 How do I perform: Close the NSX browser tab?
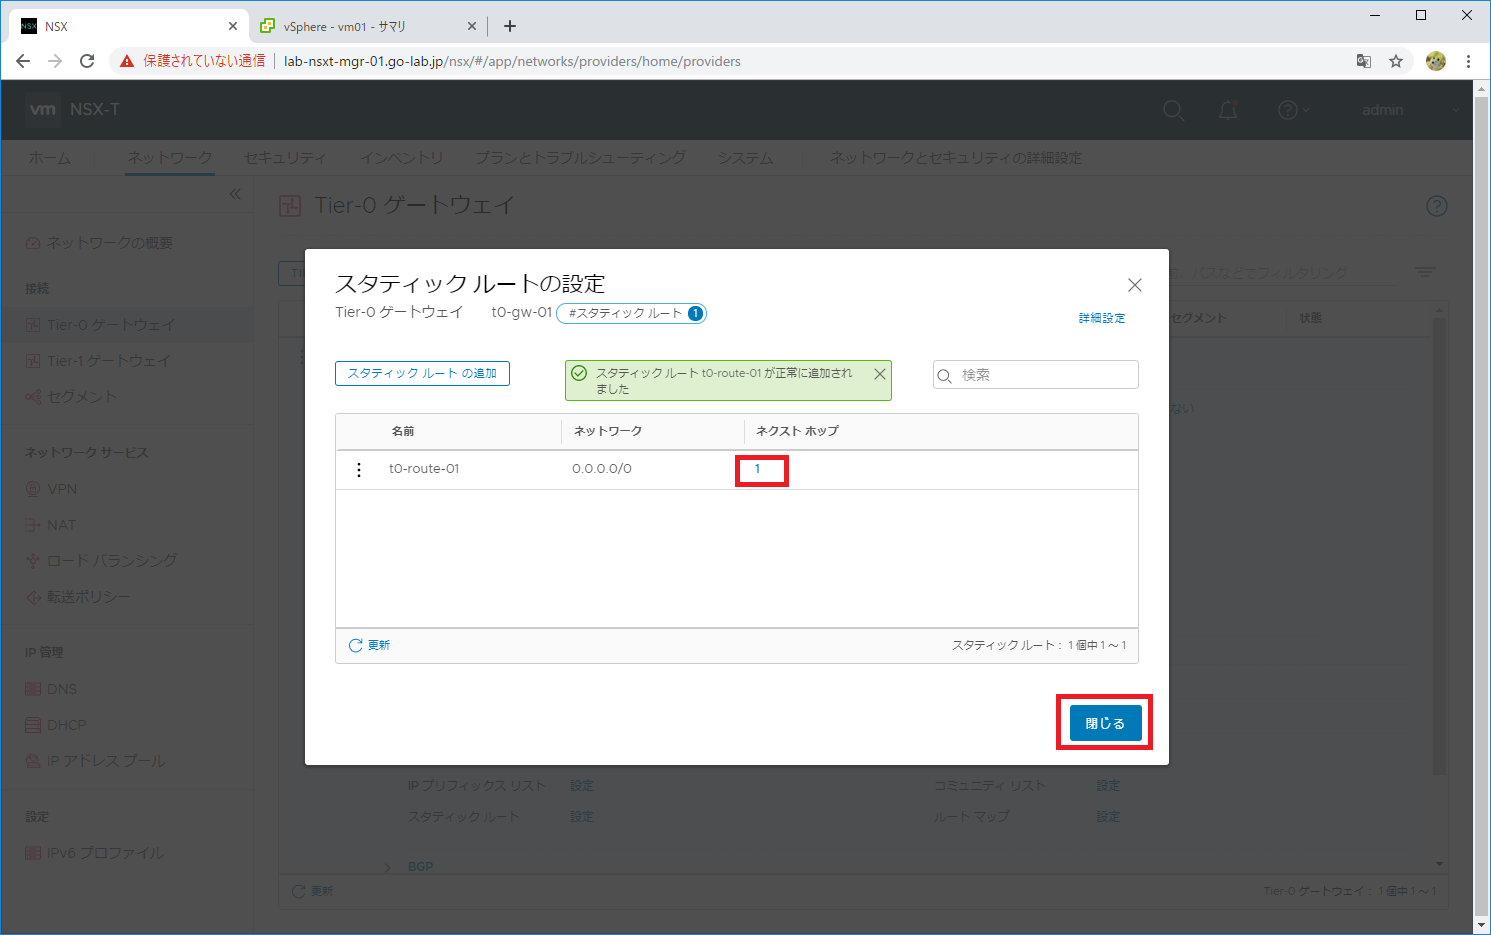232,26
